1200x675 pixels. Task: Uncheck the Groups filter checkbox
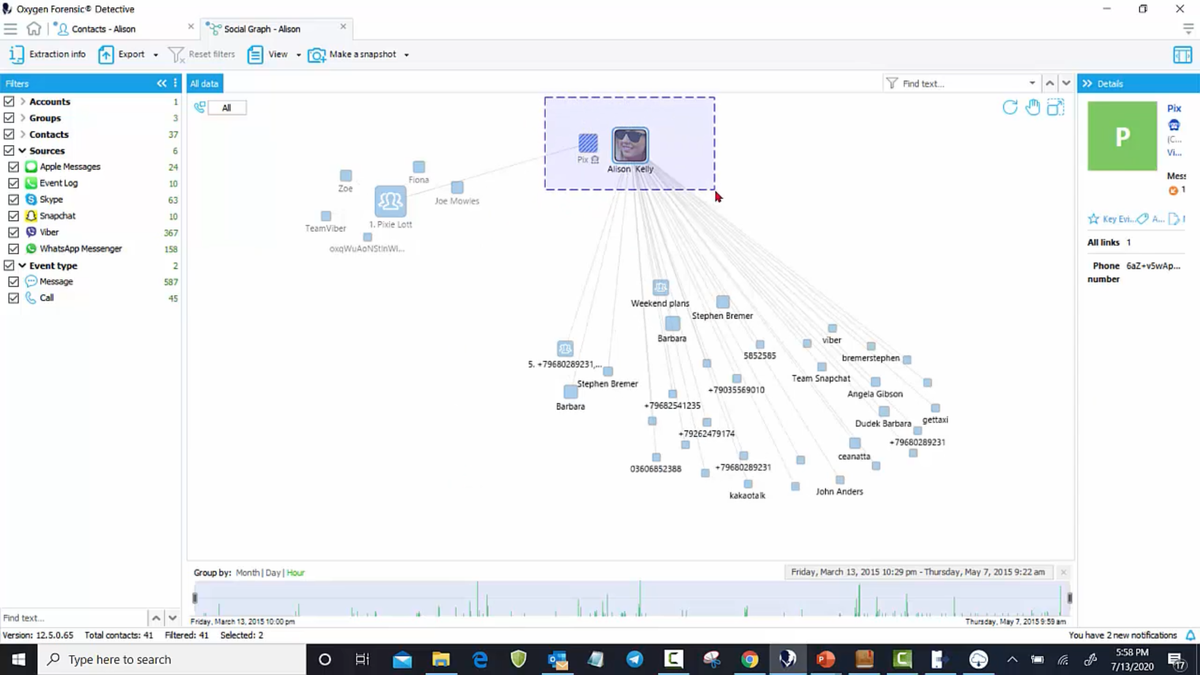(x=9, y=118)
